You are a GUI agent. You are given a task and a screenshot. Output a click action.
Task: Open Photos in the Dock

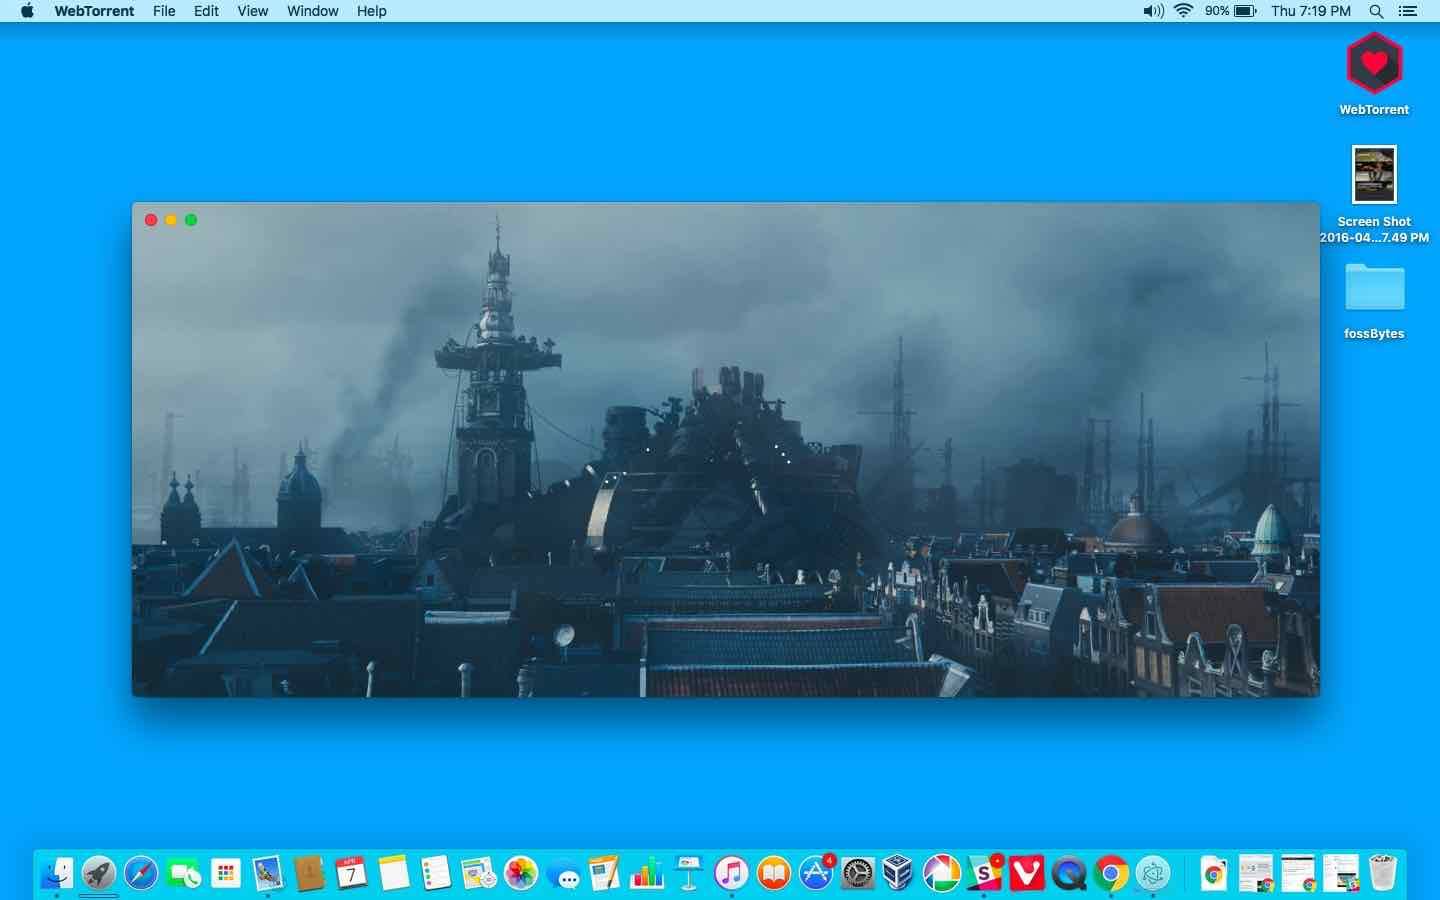coord(521,873)
